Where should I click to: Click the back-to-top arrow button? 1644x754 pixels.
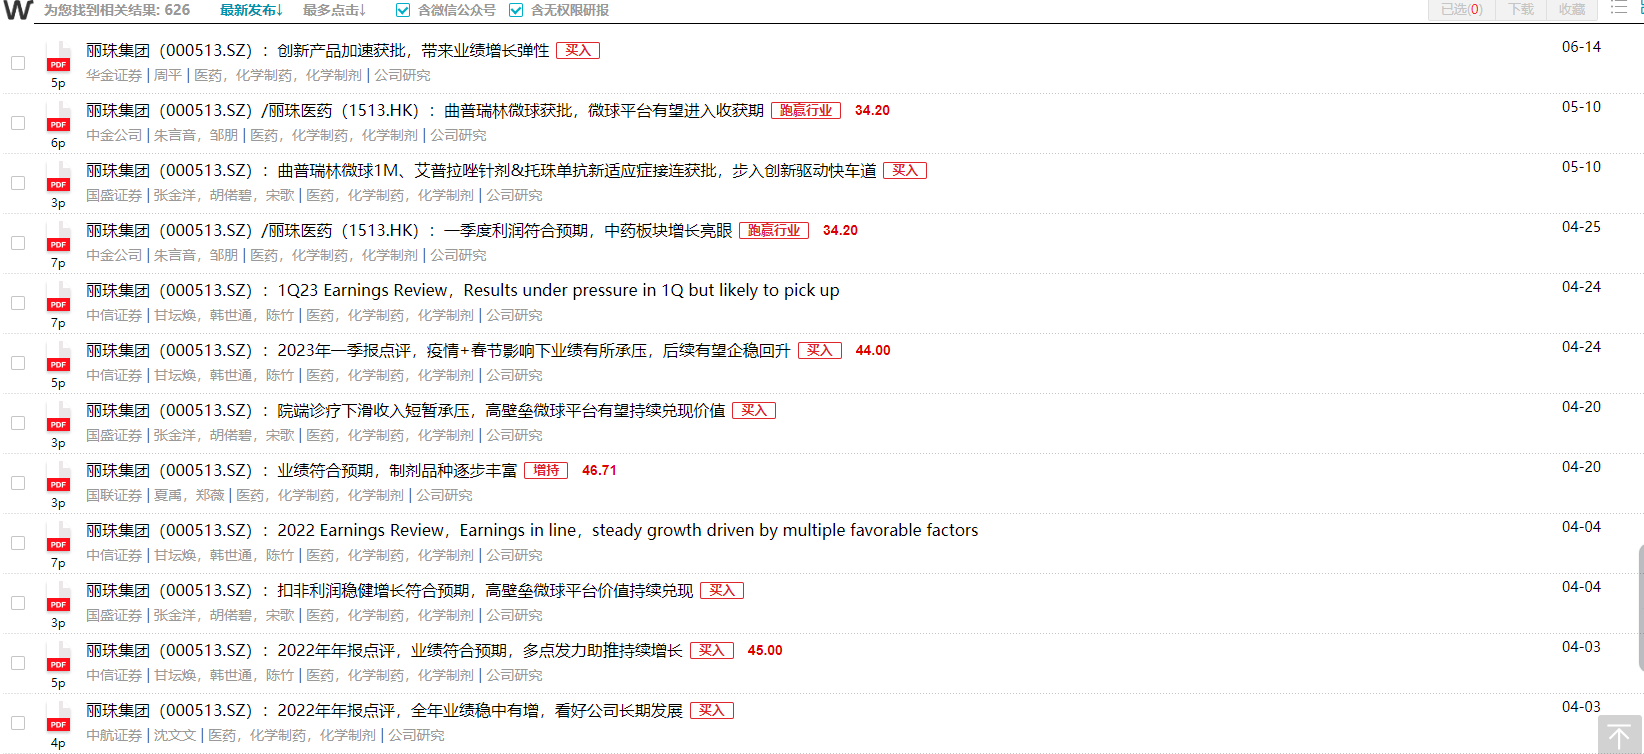[x=1620, y=735]
